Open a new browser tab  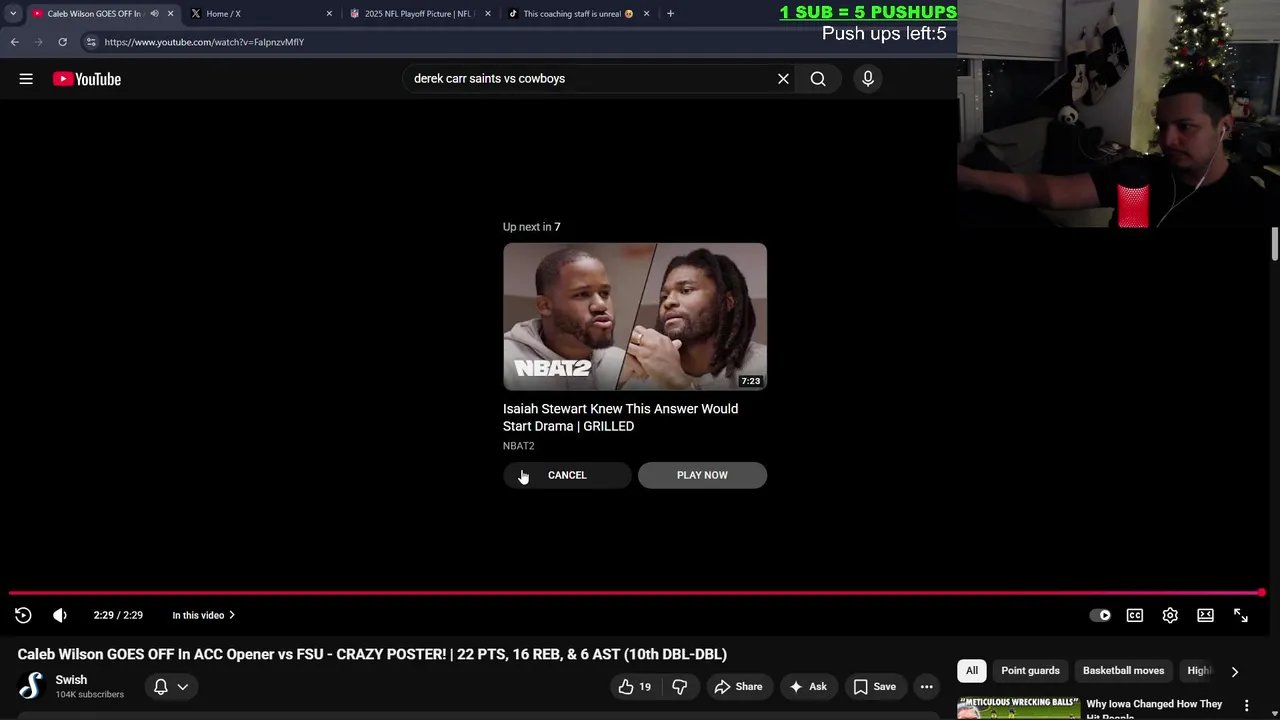[x=670, y=14]
